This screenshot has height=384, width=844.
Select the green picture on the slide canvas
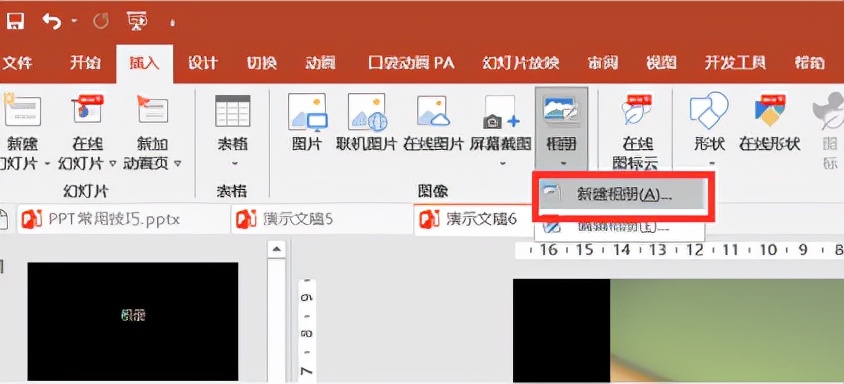coord(727,330)
